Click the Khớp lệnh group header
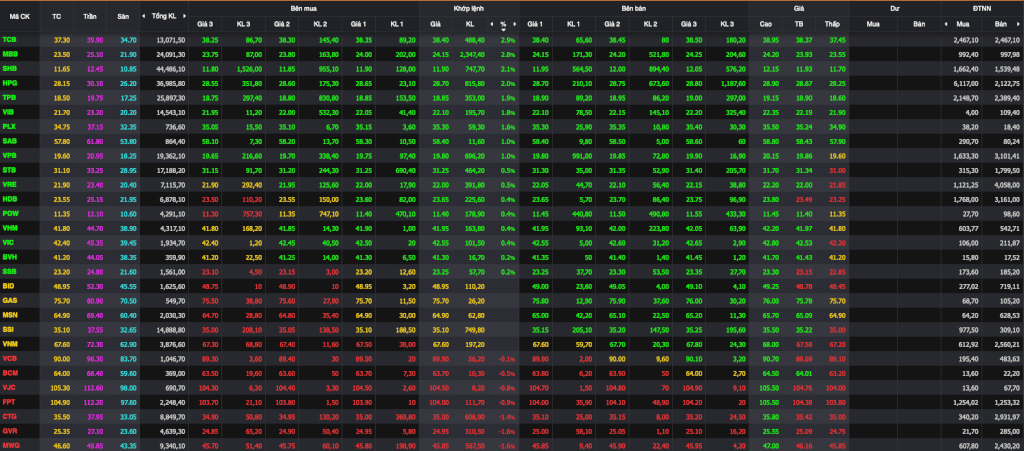The image size is (1024, 451). [x=469, y=9]
